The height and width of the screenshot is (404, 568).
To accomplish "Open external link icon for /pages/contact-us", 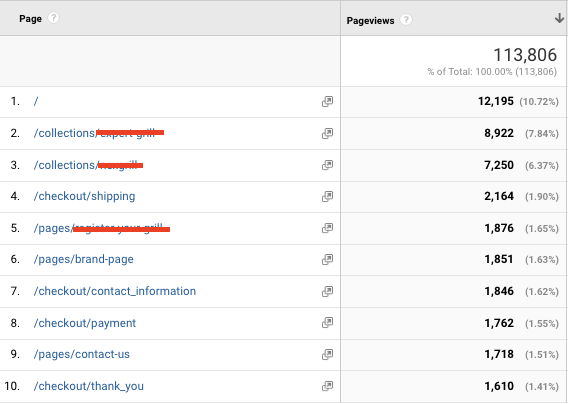I will pos(327,354).
